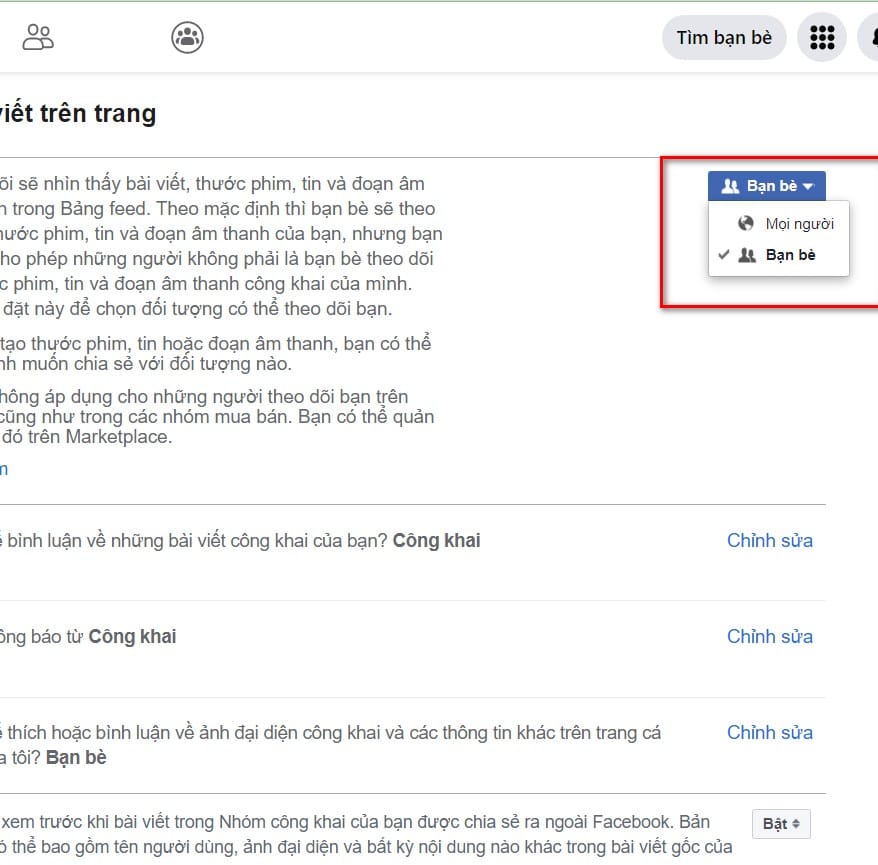Click the bold "Bạn bè" after "a tôi?"

click(76, 758)
